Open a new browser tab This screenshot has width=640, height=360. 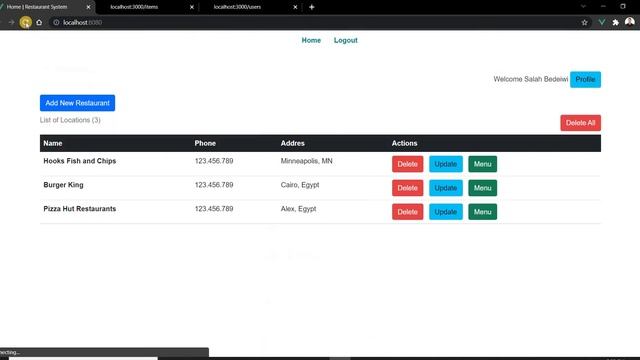(311, 7)
